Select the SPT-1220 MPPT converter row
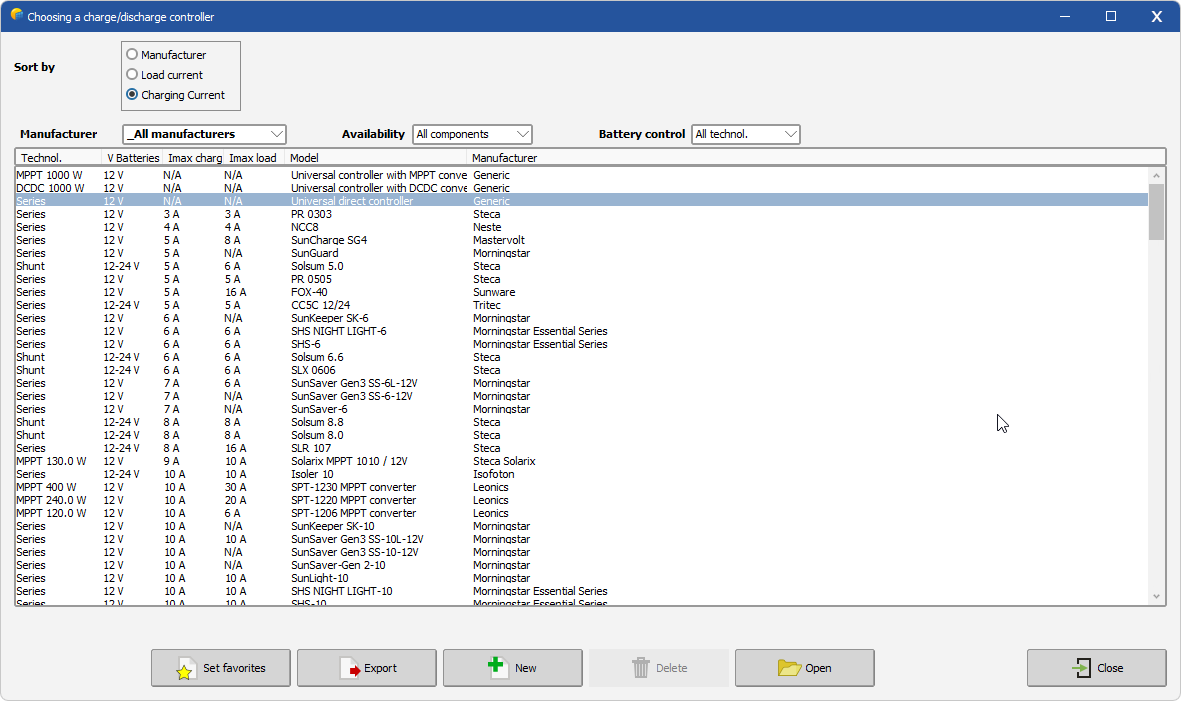The width and height of the screenshot is (1181, 701). [x=581, y=500]
